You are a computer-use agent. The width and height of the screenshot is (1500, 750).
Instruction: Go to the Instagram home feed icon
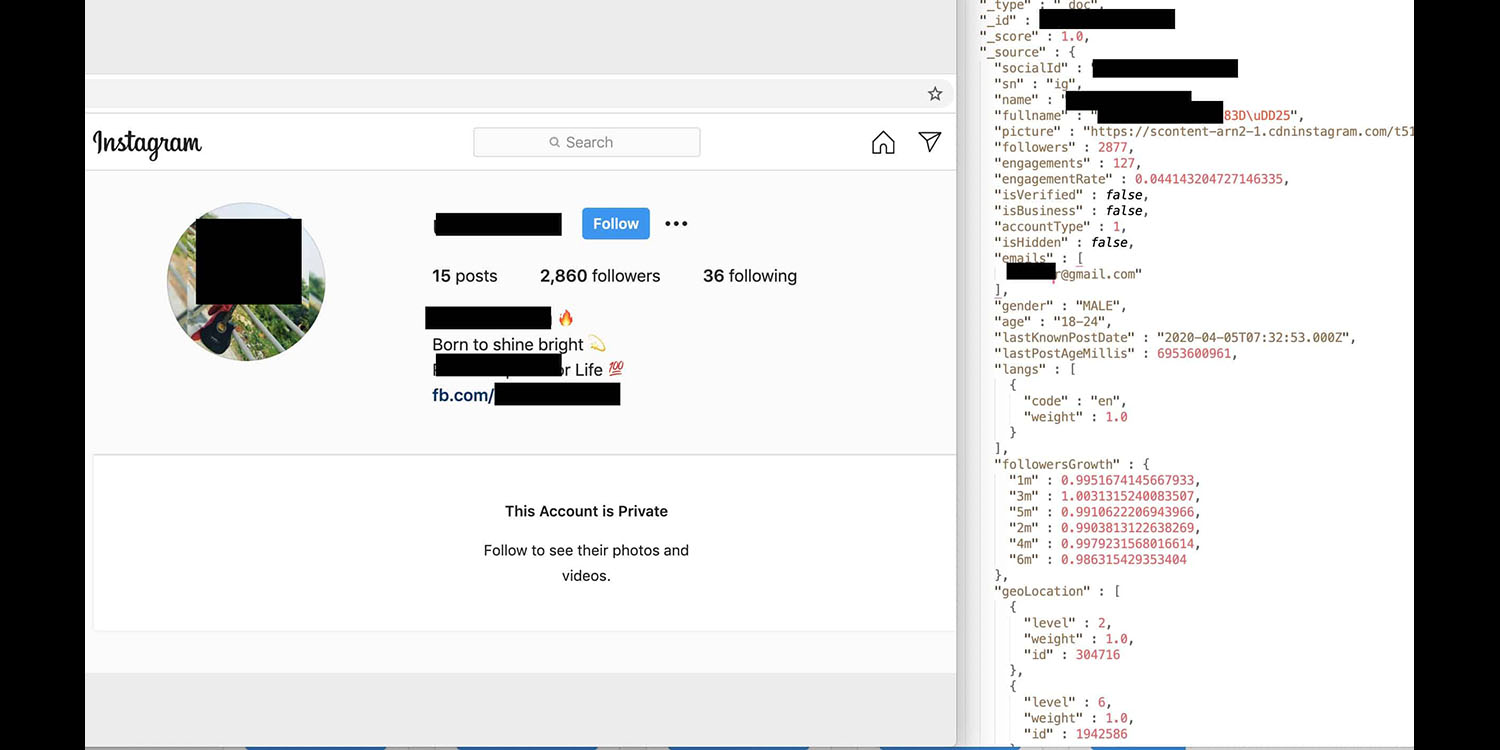click(x=883, y=143)
